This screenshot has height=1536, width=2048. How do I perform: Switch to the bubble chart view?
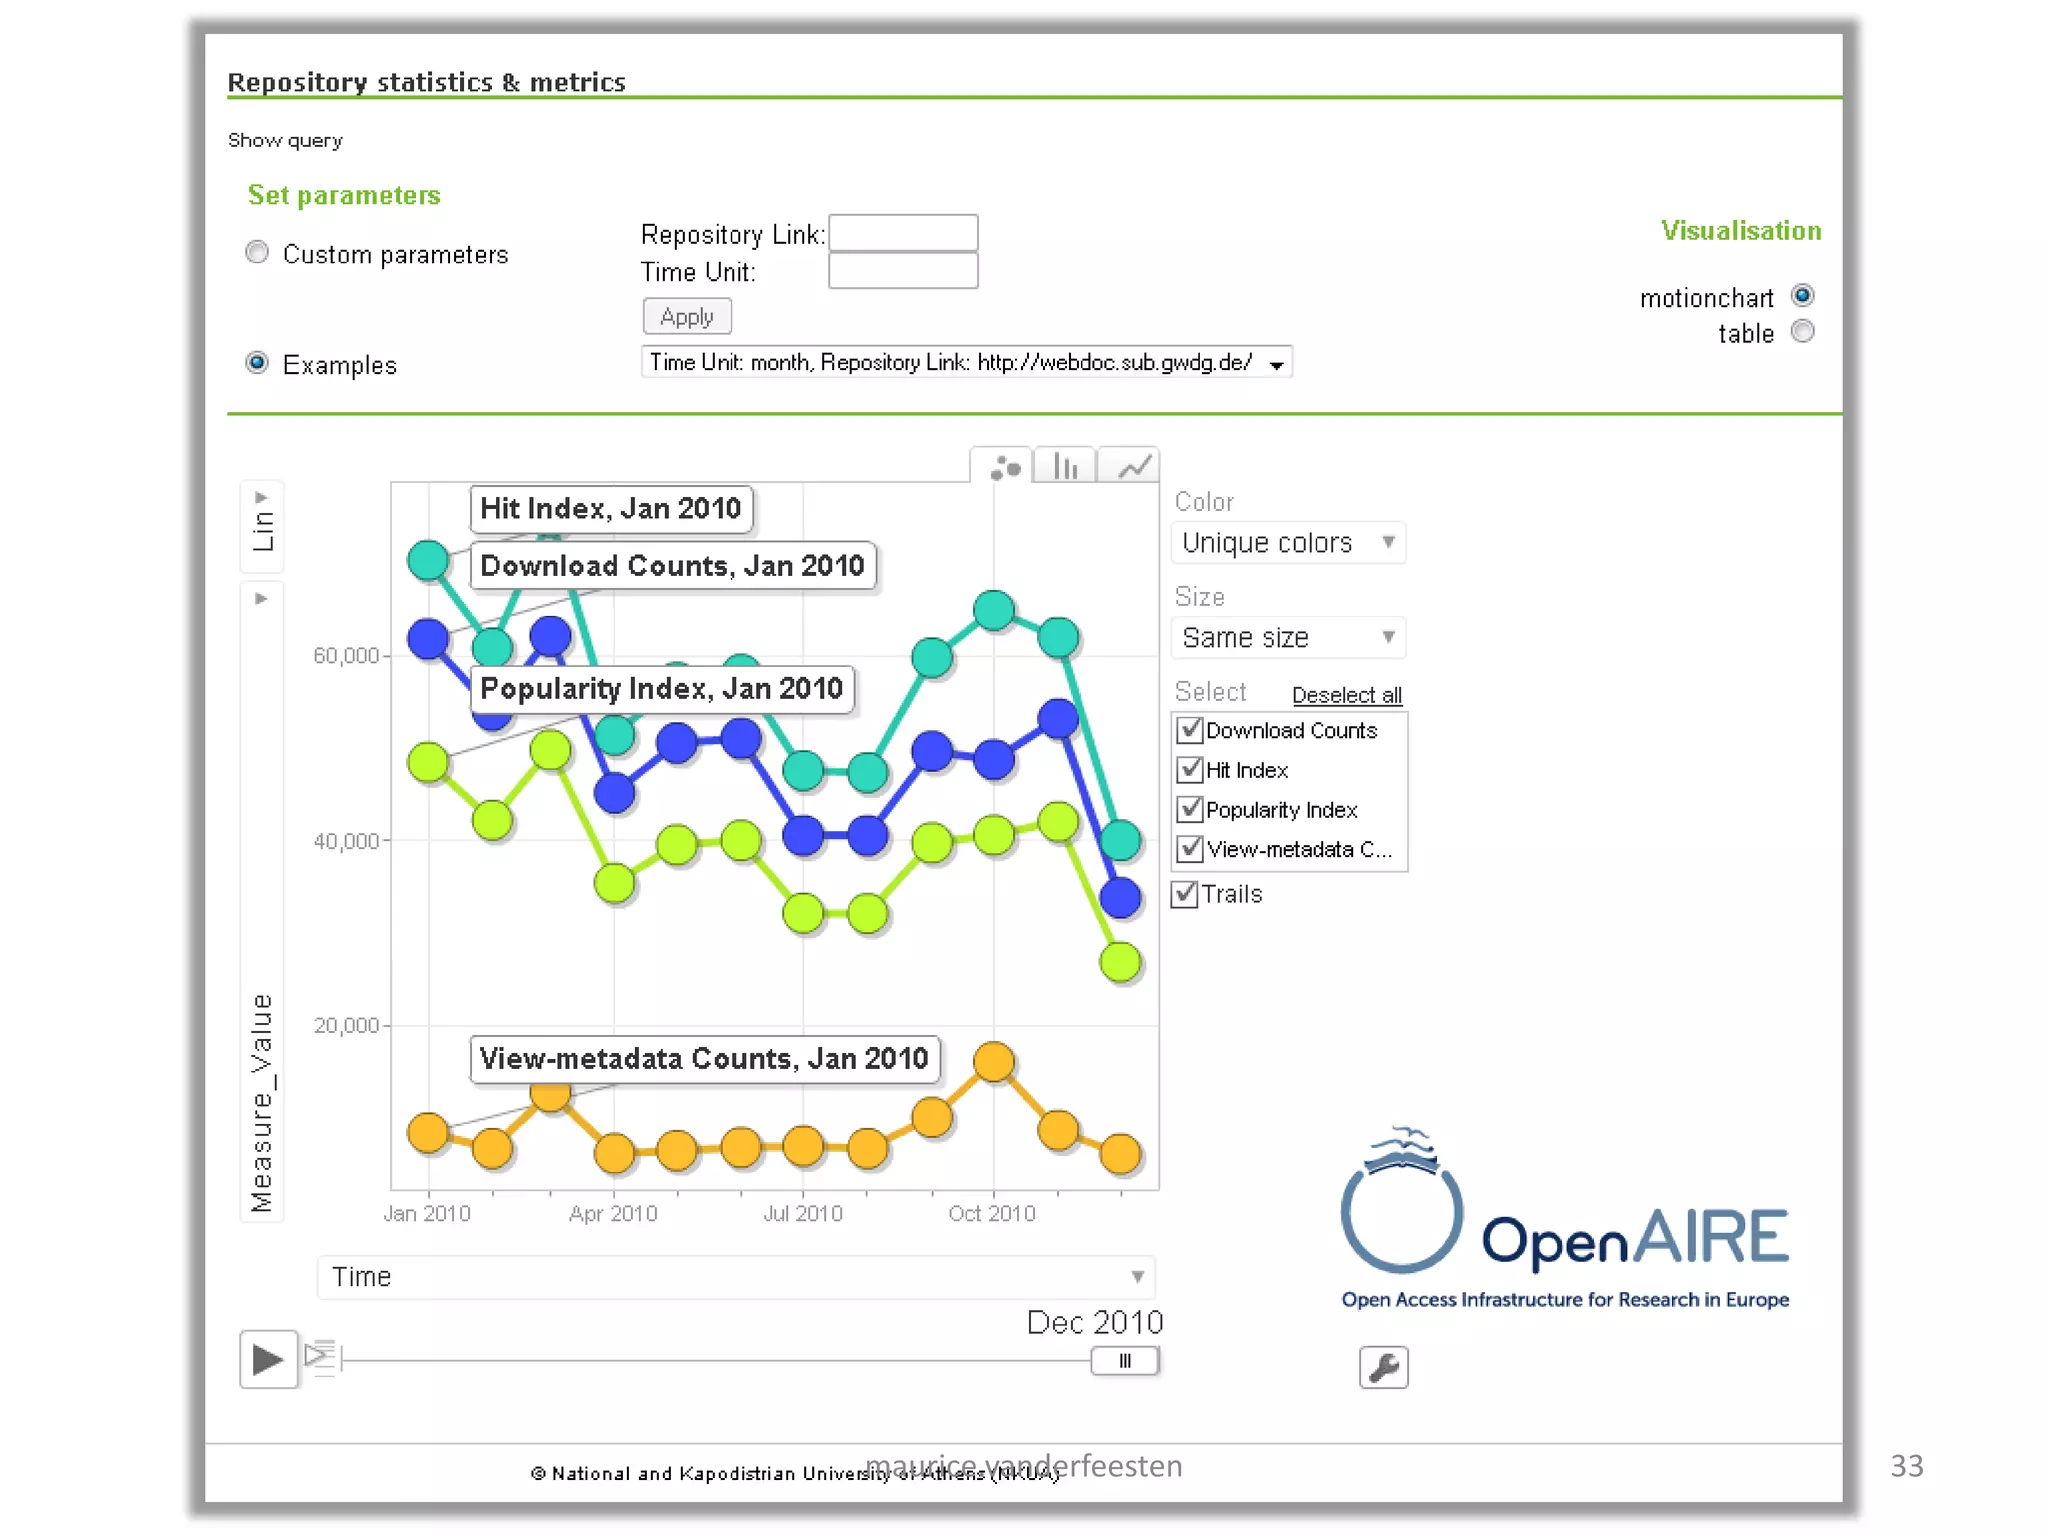(x=1004, y=467)
